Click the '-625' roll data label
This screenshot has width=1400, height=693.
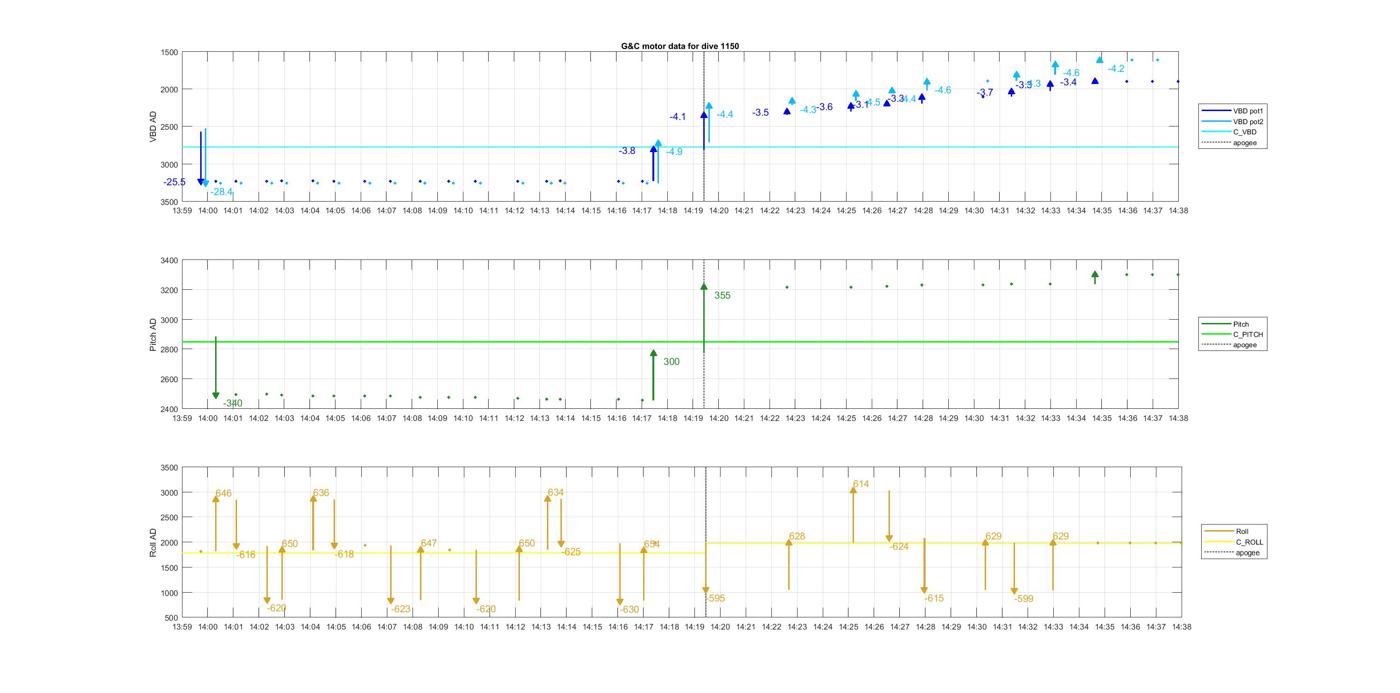click(571, 552)
